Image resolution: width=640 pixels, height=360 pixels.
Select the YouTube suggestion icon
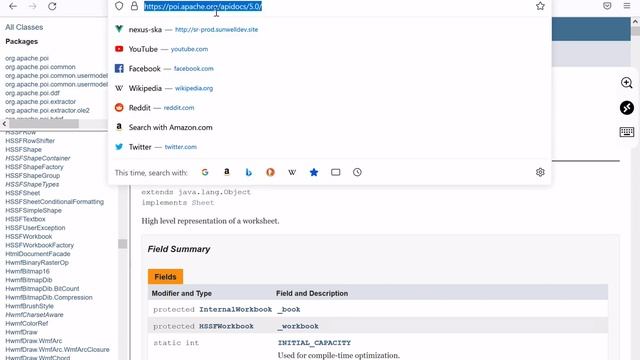pyautogui.click(x=119, y=49)
